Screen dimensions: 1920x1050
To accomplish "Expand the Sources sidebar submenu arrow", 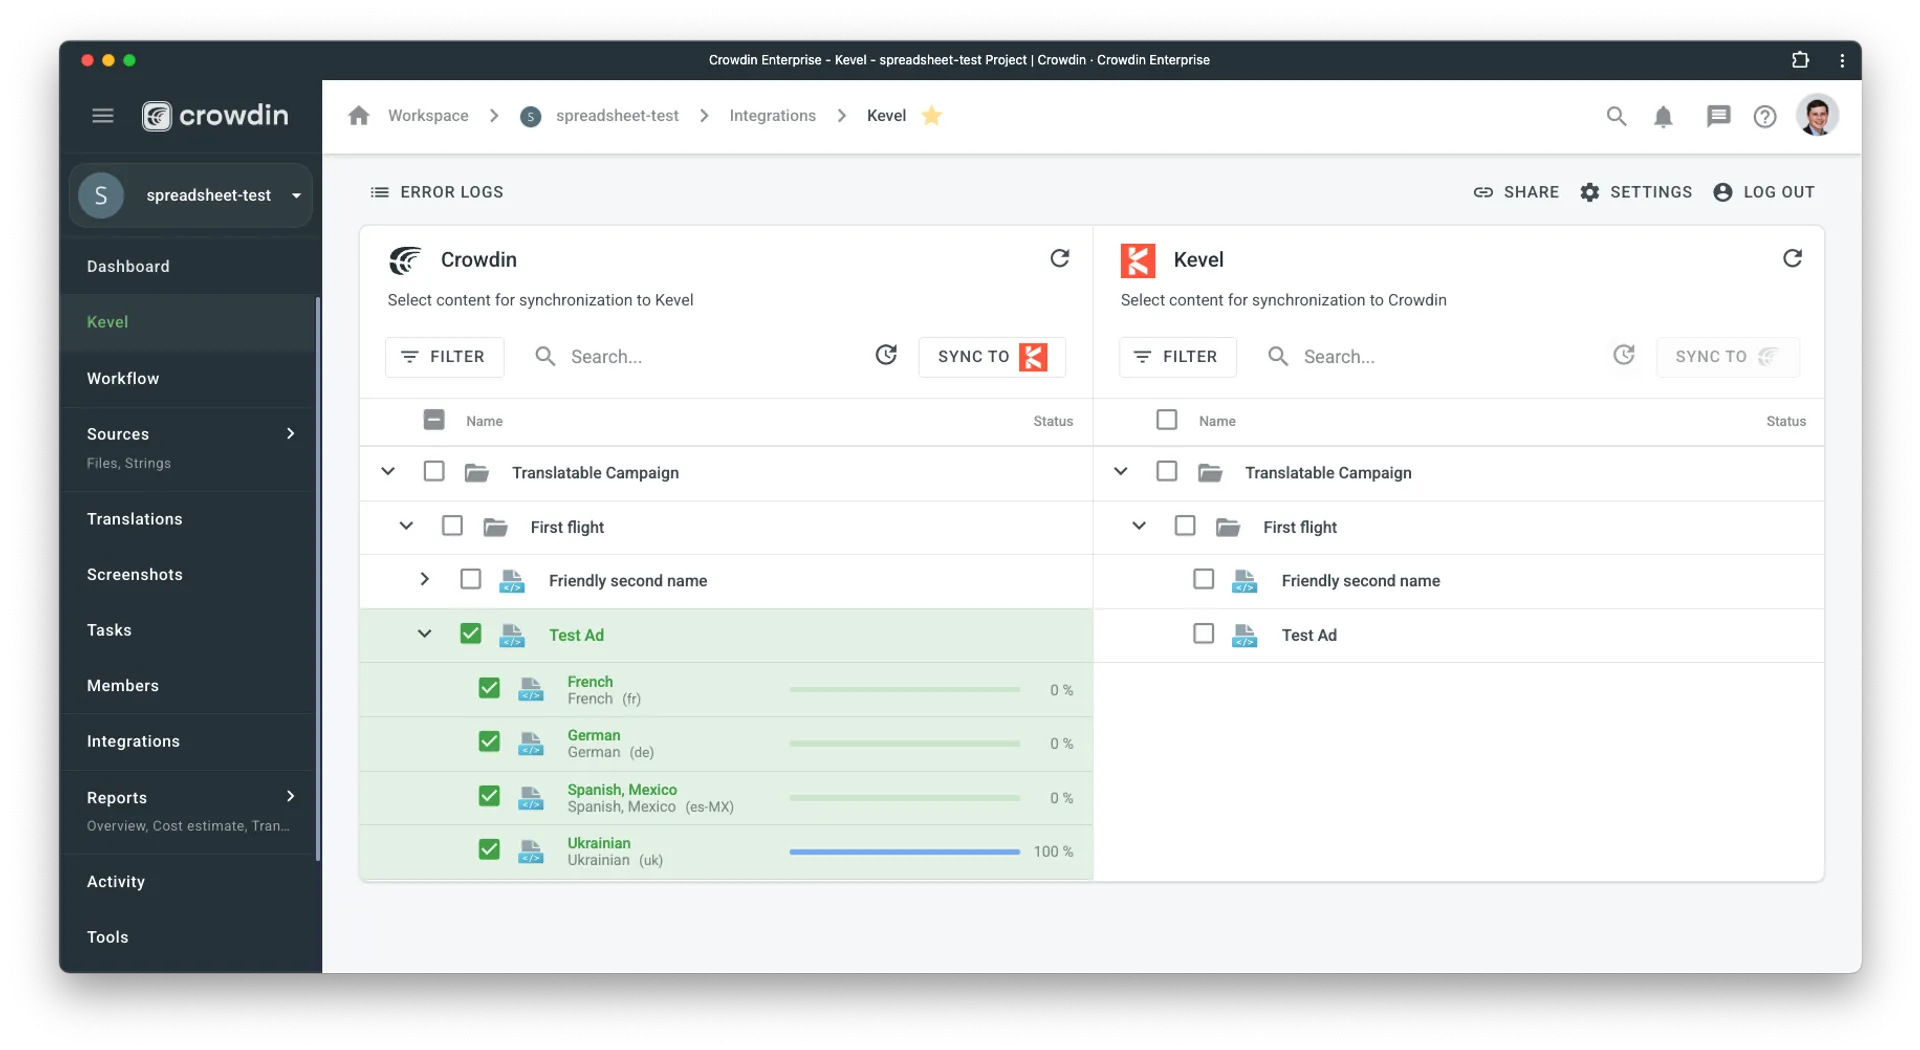I will [x=291, y=433].
